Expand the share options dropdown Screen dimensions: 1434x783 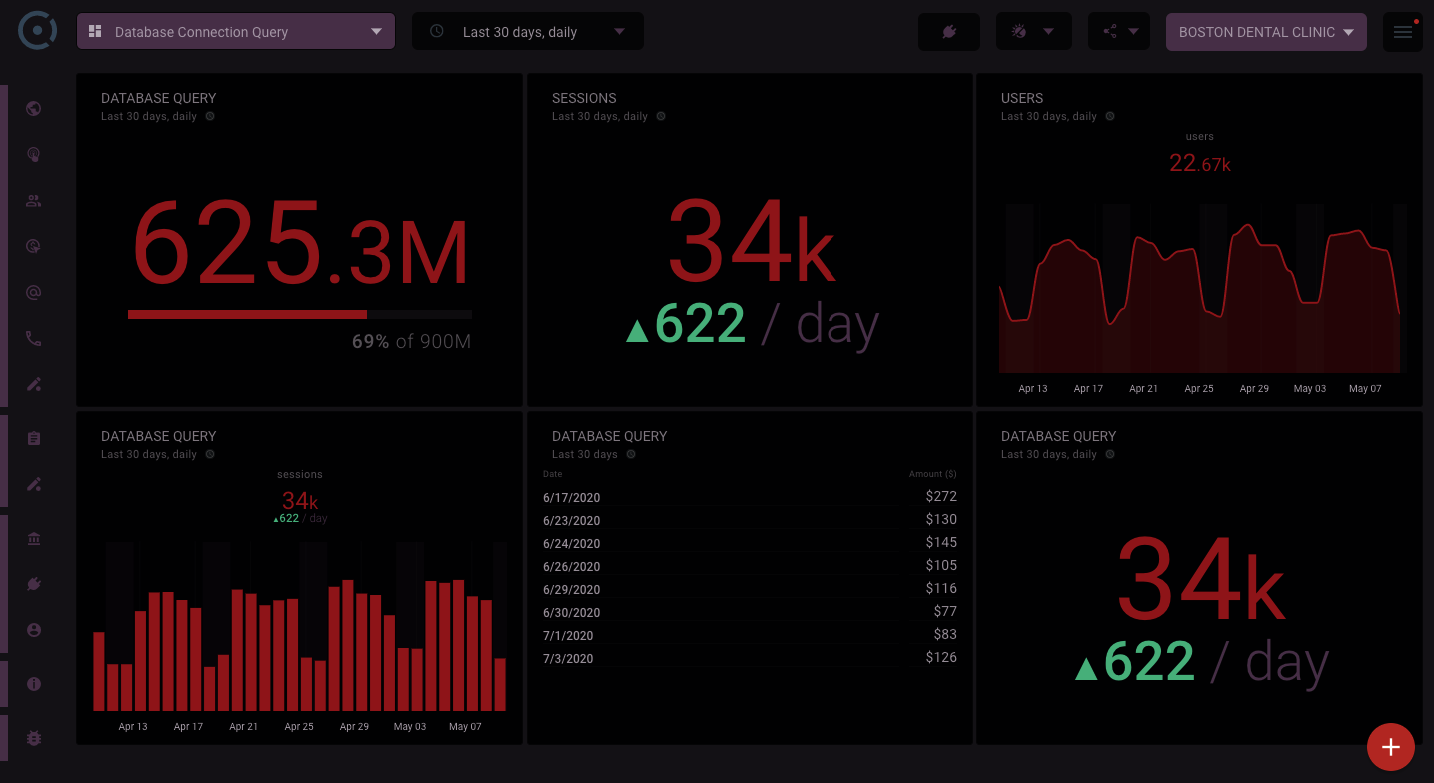pyautogui.click(x=1119, y=32)
